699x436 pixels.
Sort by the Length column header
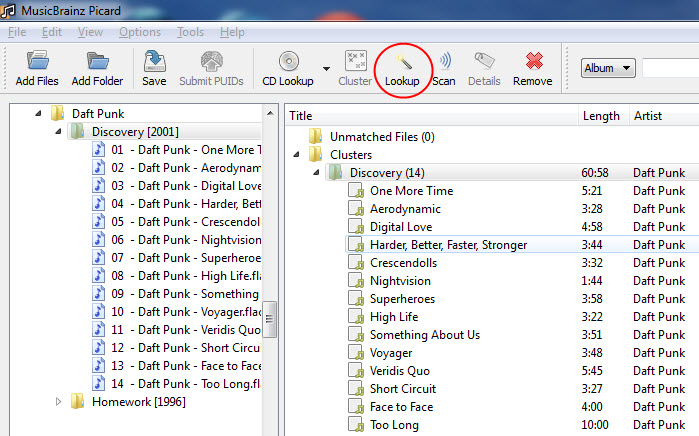pos(601,116)
